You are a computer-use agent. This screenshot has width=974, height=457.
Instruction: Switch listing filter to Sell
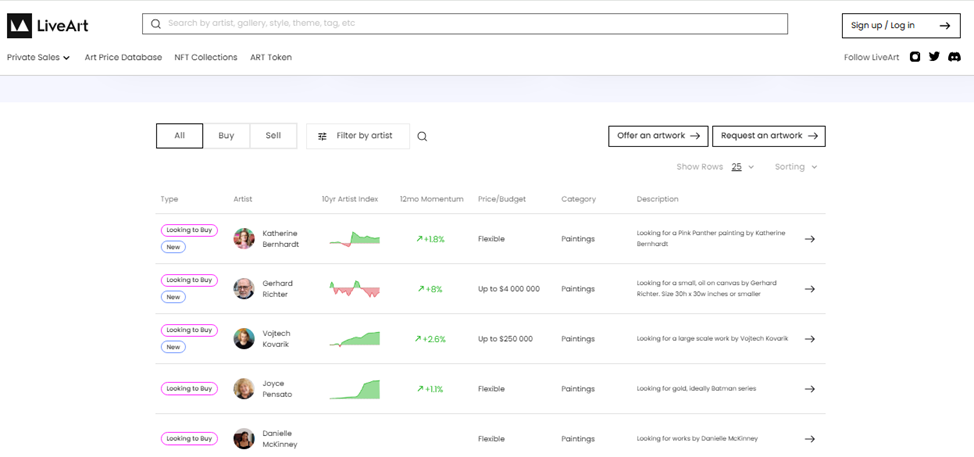273,136
